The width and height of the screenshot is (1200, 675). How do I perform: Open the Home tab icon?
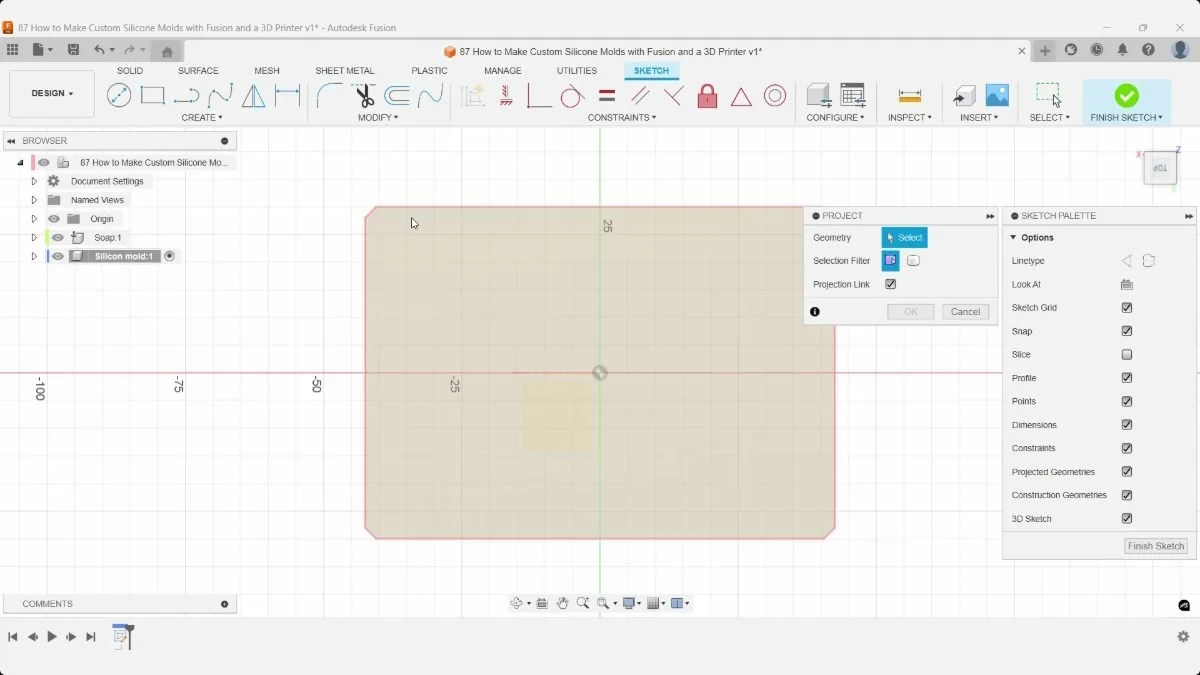tap(167, 51)
